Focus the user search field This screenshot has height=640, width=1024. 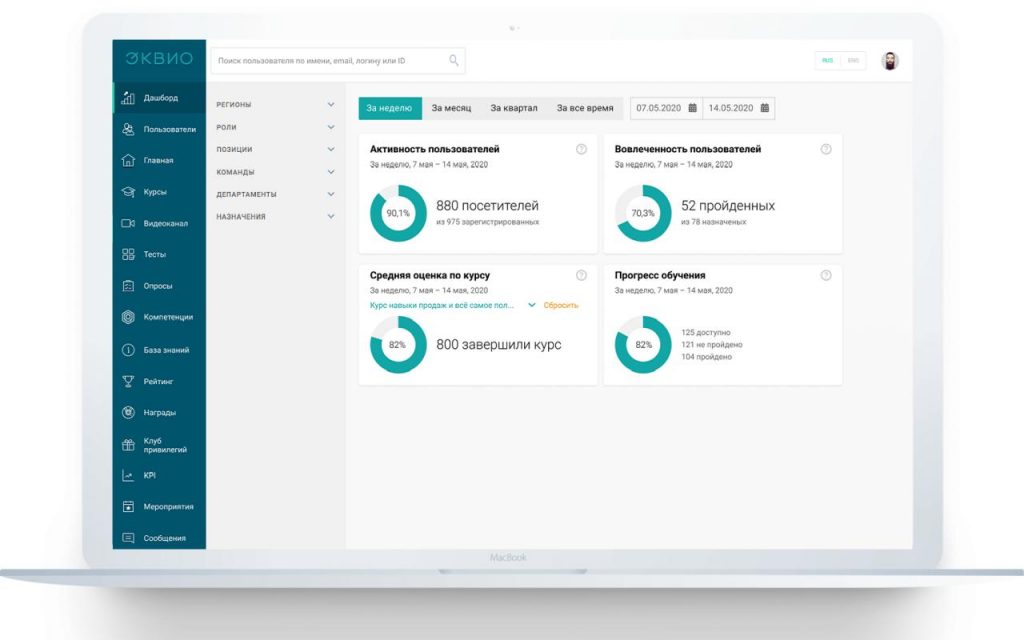click(338, 61)
